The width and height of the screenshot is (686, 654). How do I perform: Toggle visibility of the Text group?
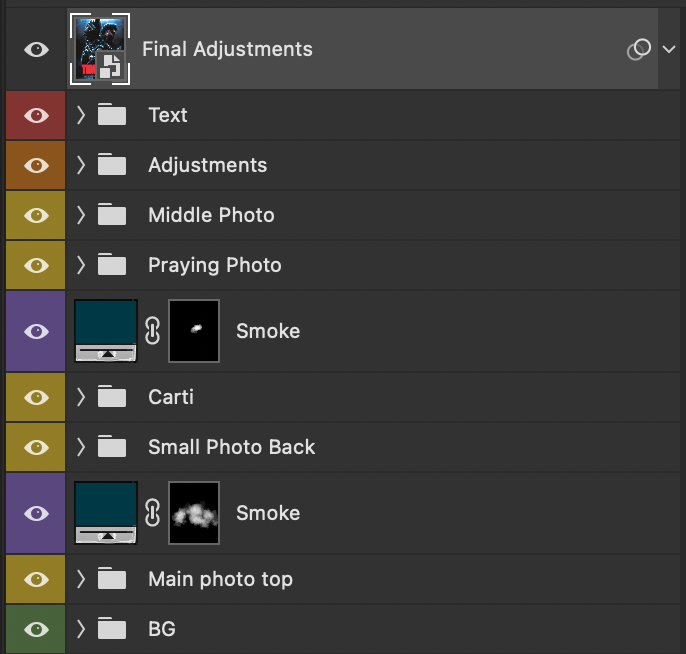point(36,115)
